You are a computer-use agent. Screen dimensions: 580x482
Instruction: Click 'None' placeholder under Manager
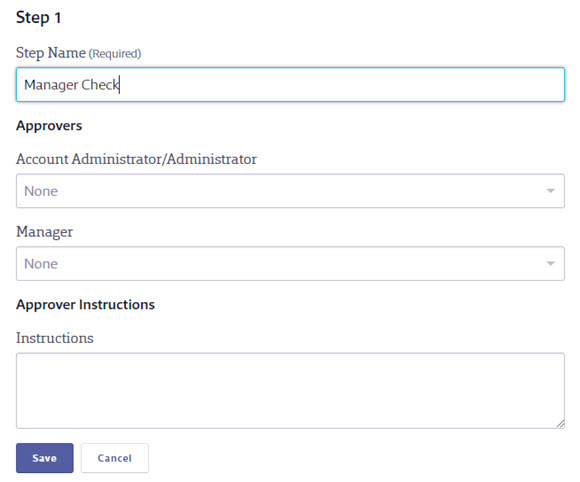coord(41,263)
